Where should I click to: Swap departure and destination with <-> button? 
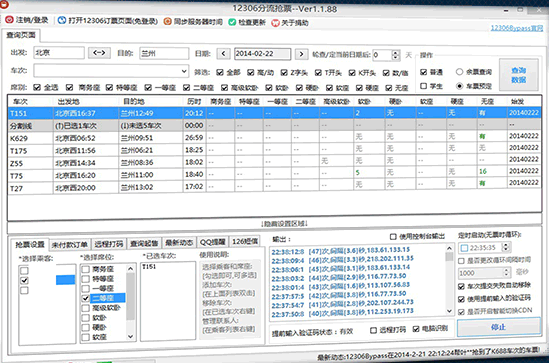(99, 53)
